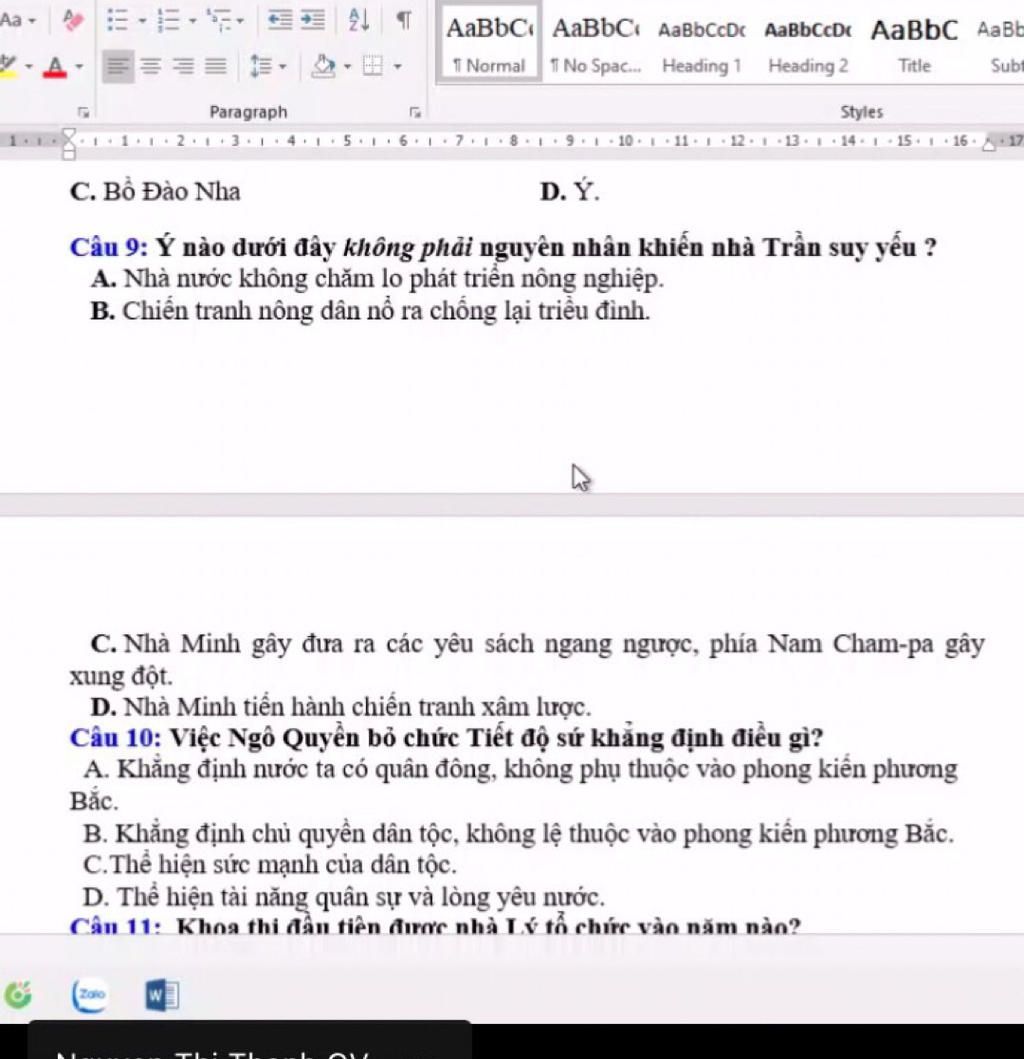Viewport: 1024px width, 1059px height.
Task: Click answer 'D. Thể hiện tài năng quân sự'
Action: 344,898
